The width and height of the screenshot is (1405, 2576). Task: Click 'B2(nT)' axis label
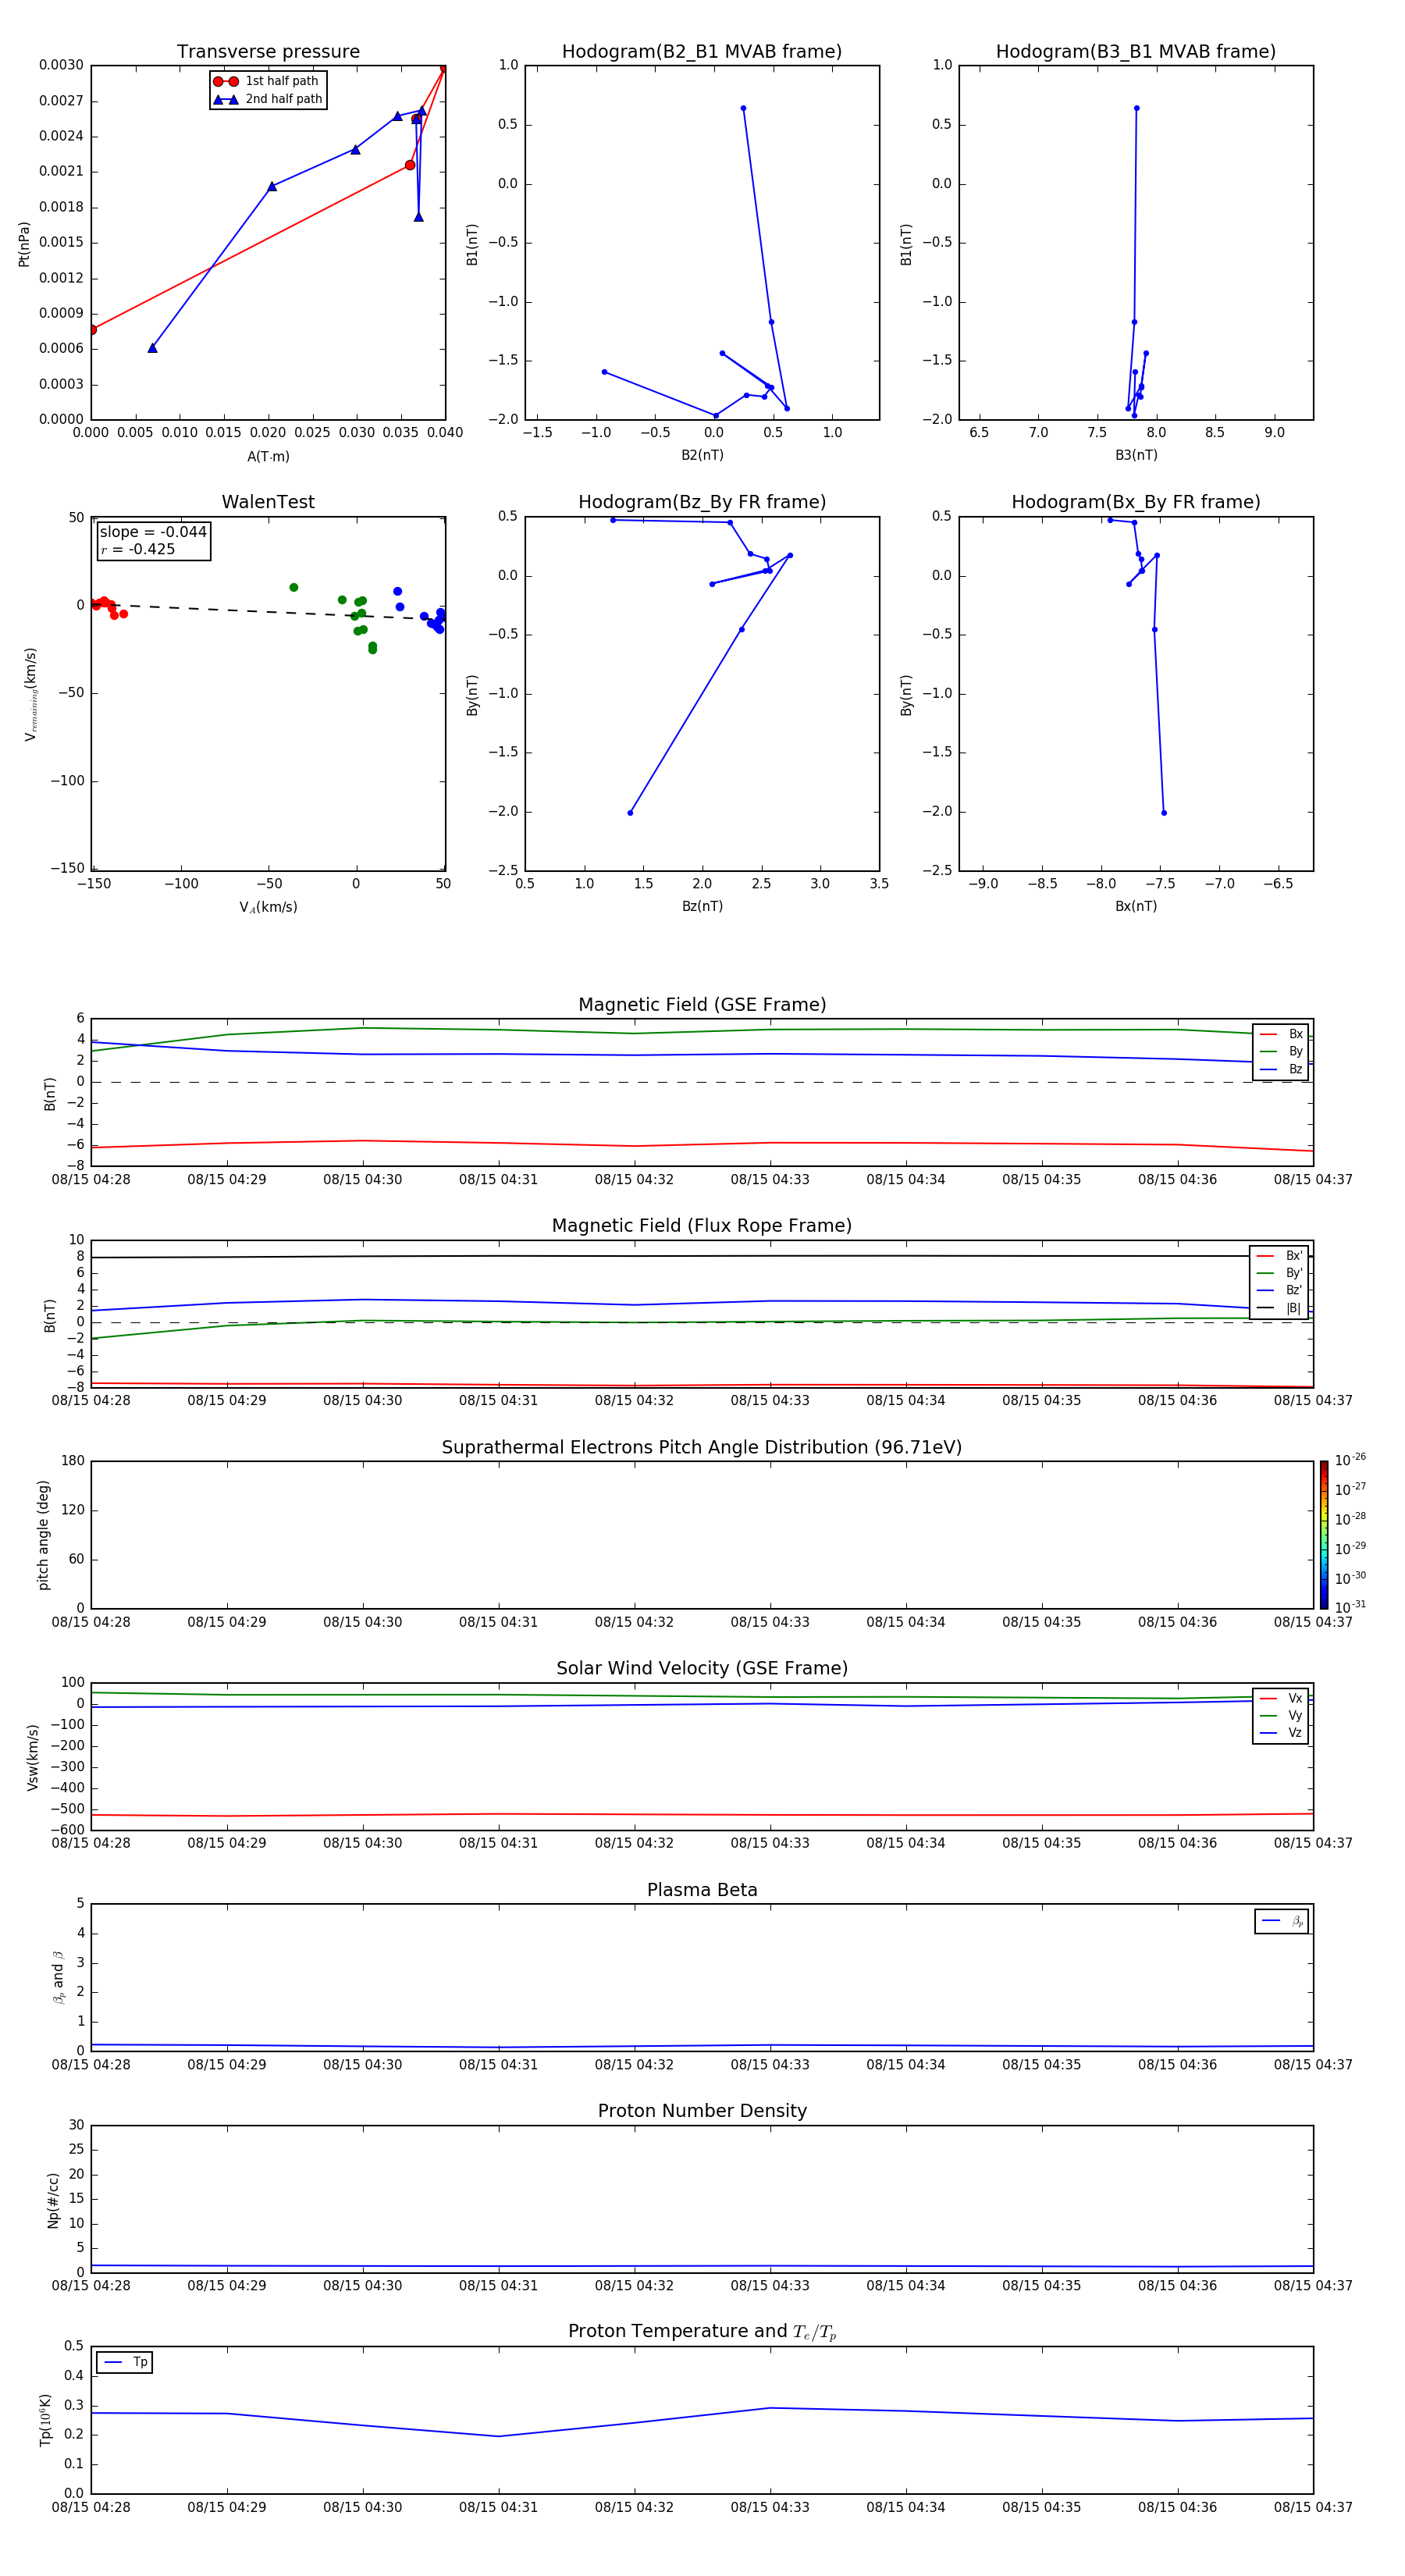702,455
